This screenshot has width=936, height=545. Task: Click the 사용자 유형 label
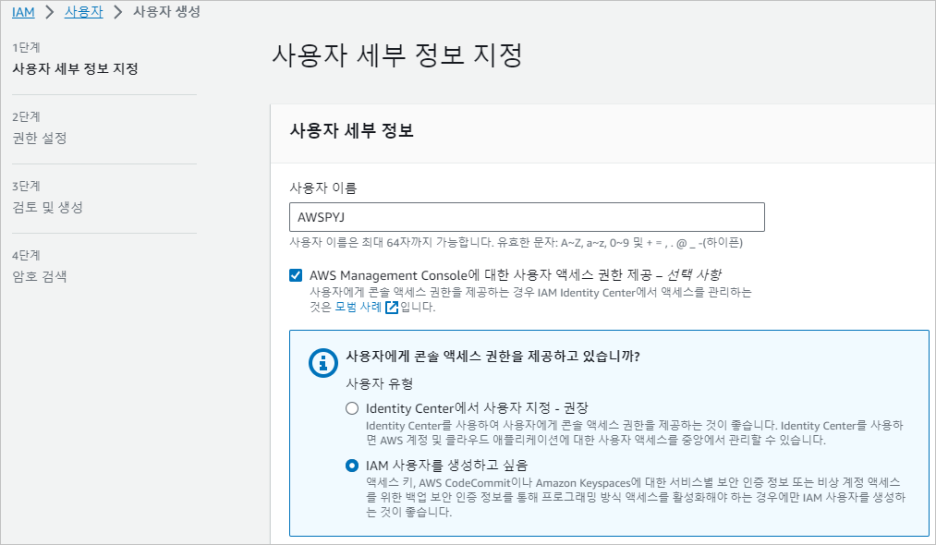click(380, 384)
